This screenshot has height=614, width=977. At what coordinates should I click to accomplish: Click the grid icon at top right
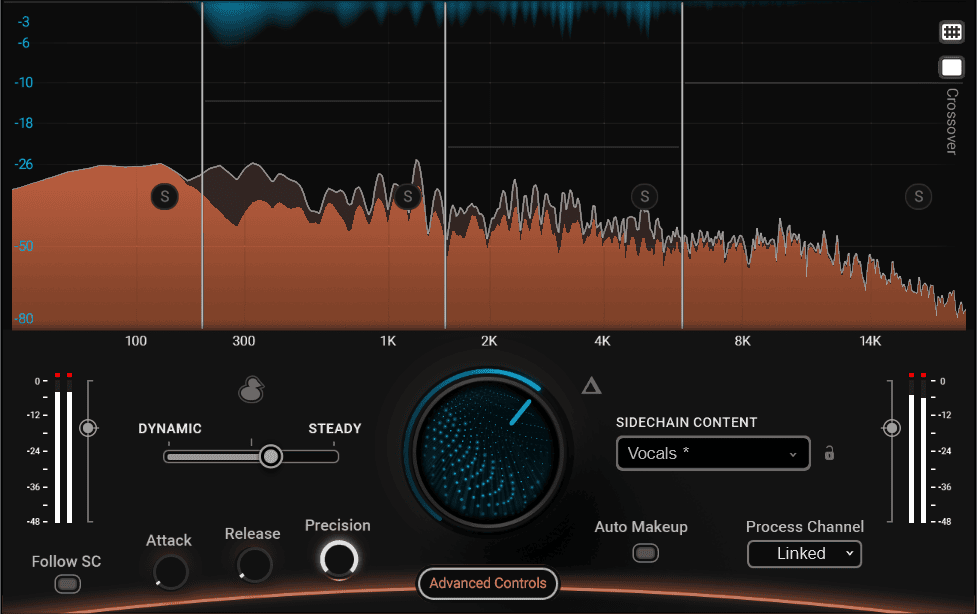tap(951, 32)
